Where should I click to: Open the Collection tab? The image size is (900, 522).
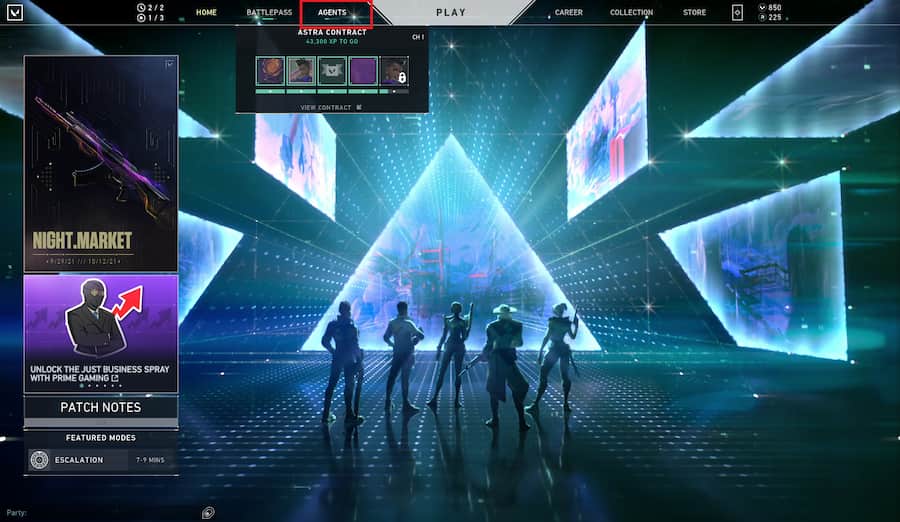coord(631,12)
